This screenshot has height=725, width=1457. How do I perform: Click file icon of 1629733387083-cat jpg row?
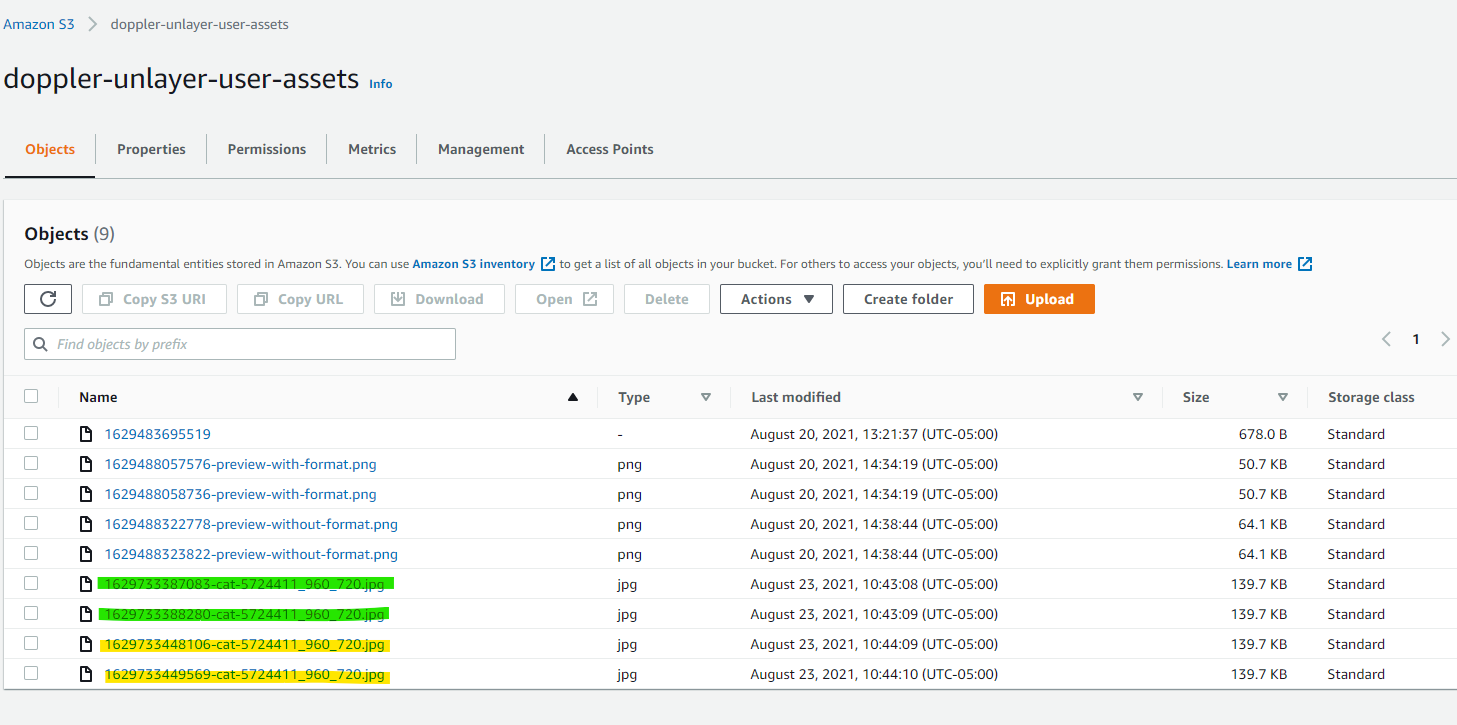[x=86, y=584]
